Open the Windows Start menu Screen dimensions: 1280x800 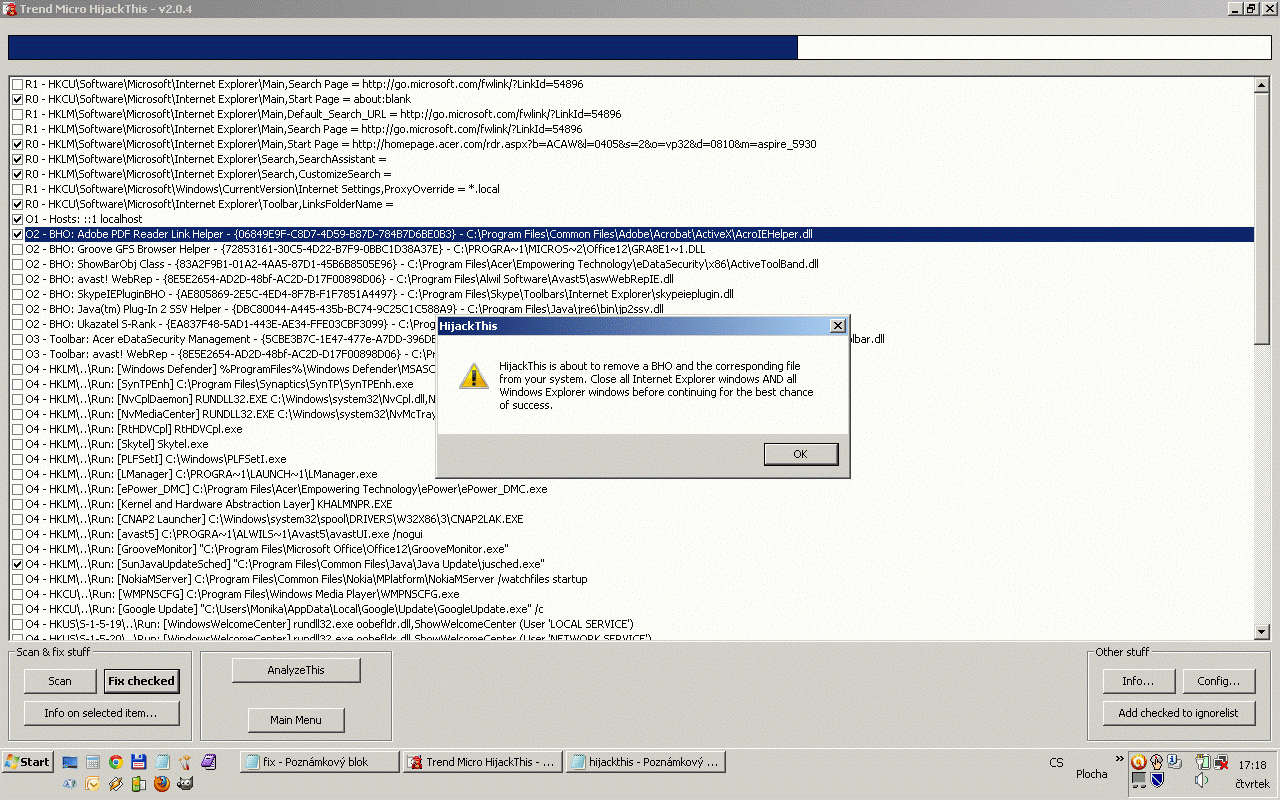point(28,762)
